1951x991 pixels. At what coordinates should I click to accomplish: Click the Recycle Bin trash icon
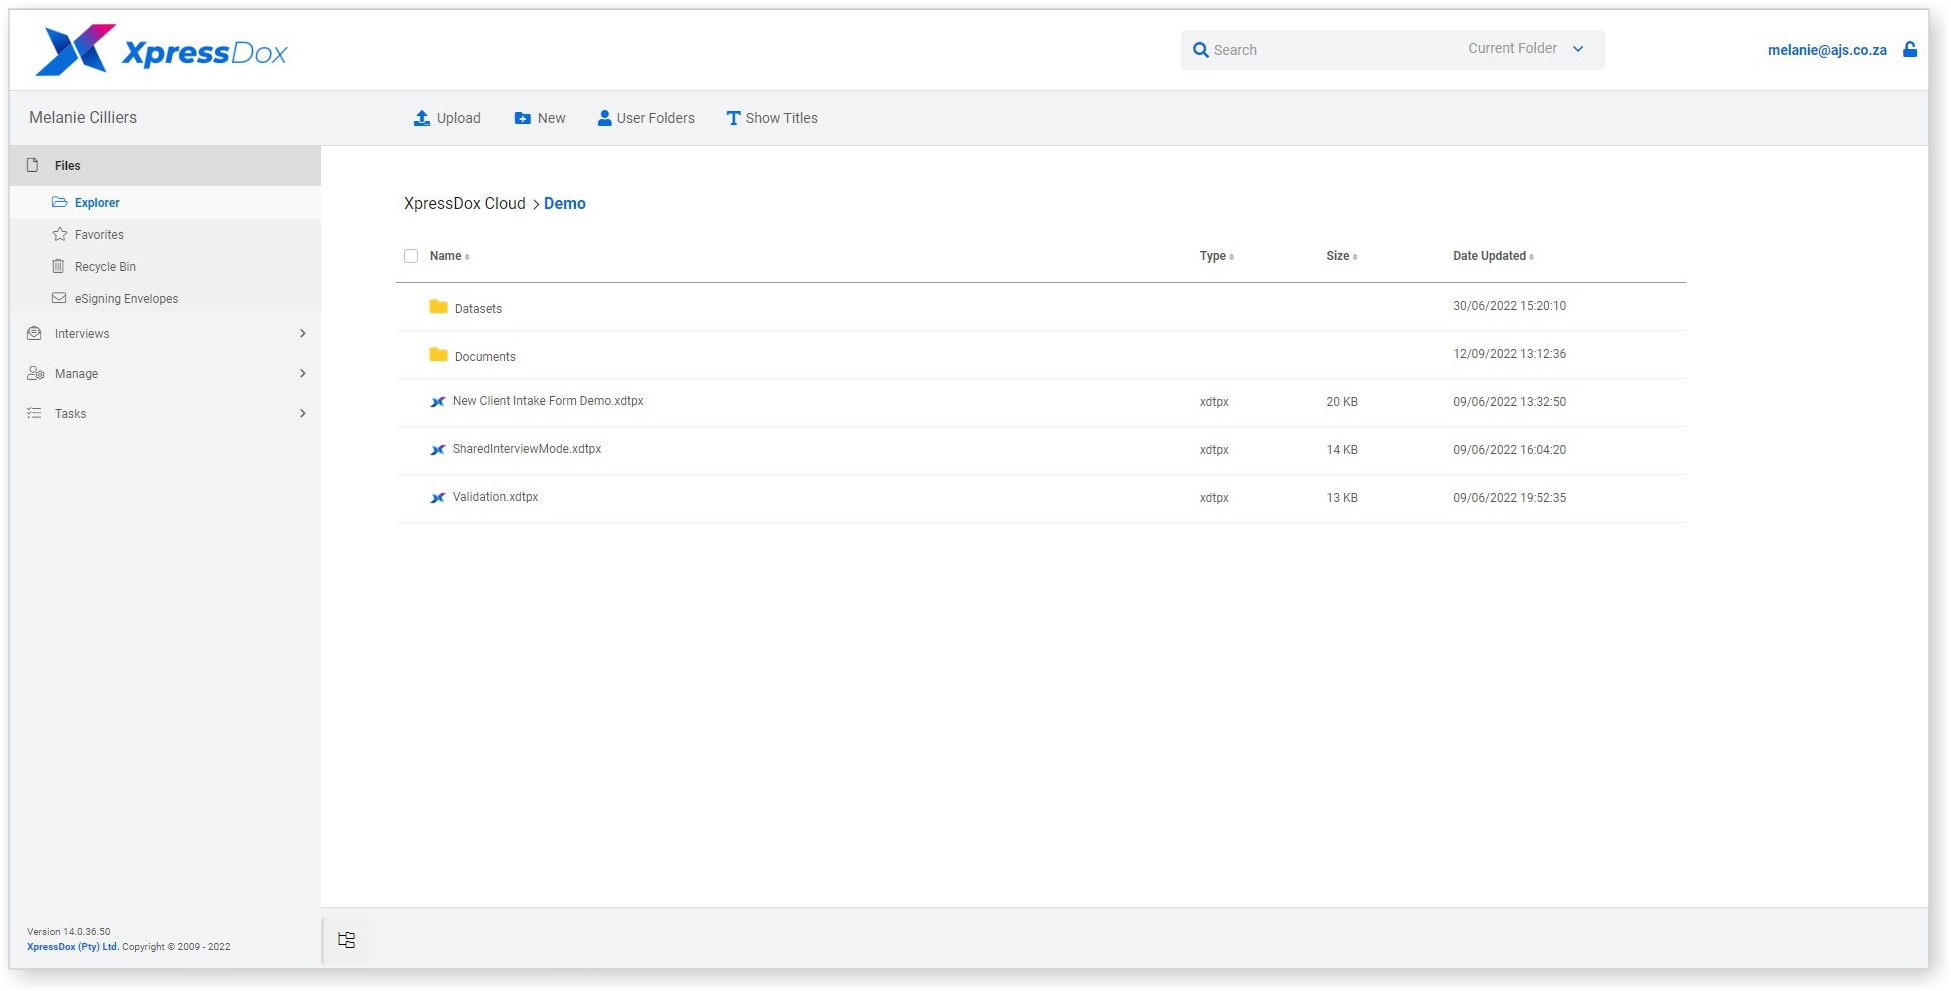click(x=58, y=266)
